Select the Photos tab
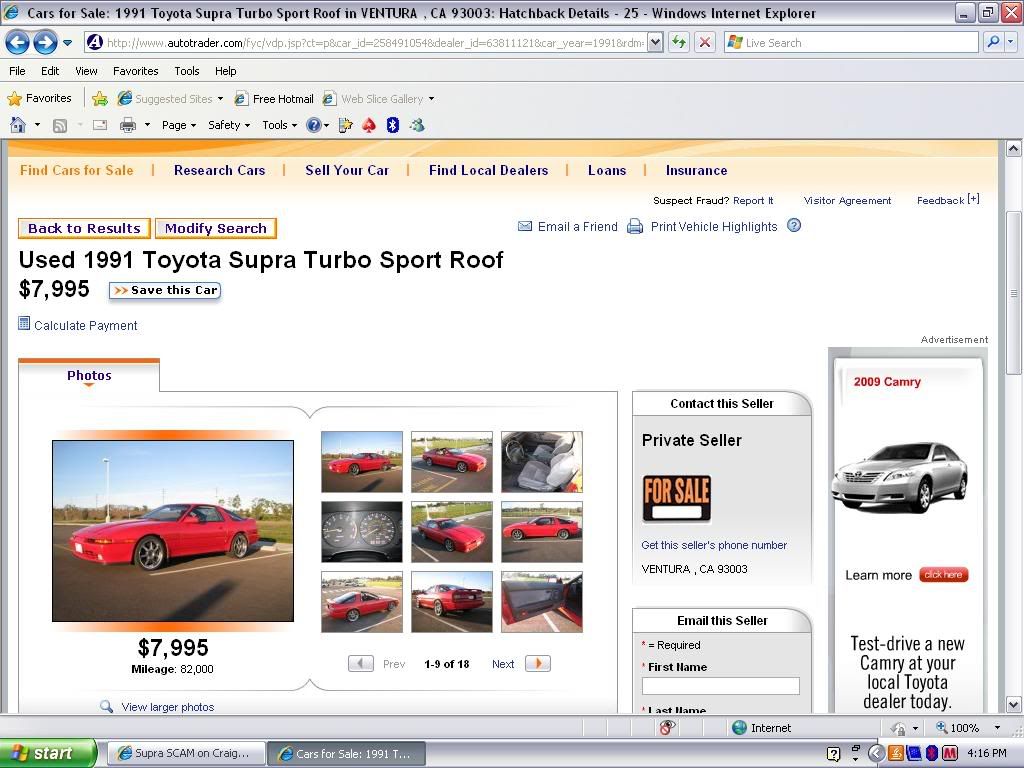The width and height of the screenshot is (1024, 768). pyautogui.click(x=89, y=376)
